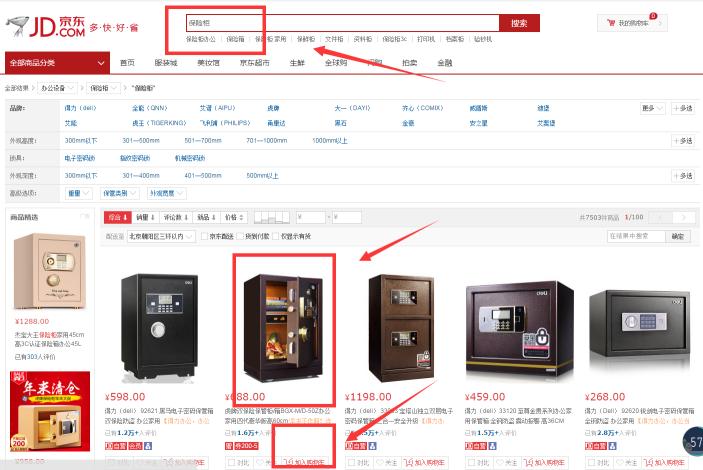This screenshot has width=703, height=470.
Task: Expand the 全部商品分类 category dropdown
Action: pos(57,63)
